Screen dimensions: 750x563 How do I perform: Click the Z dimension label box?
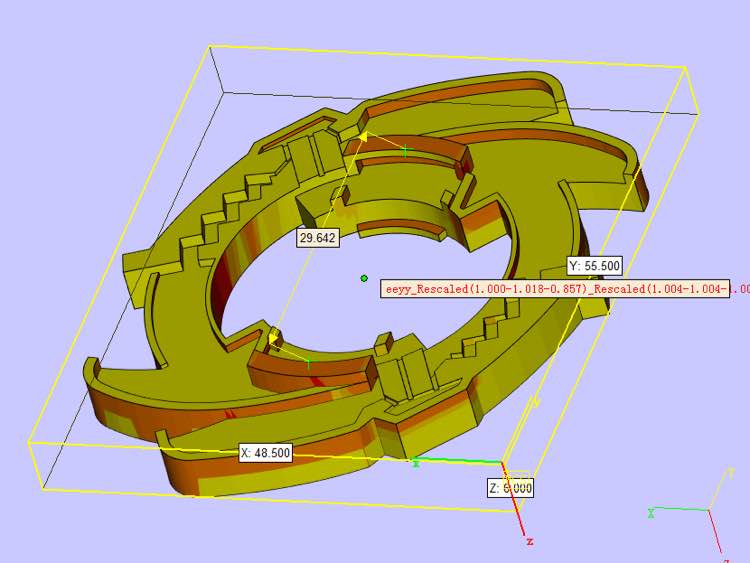pyautogui.click(x=510, y=487)
